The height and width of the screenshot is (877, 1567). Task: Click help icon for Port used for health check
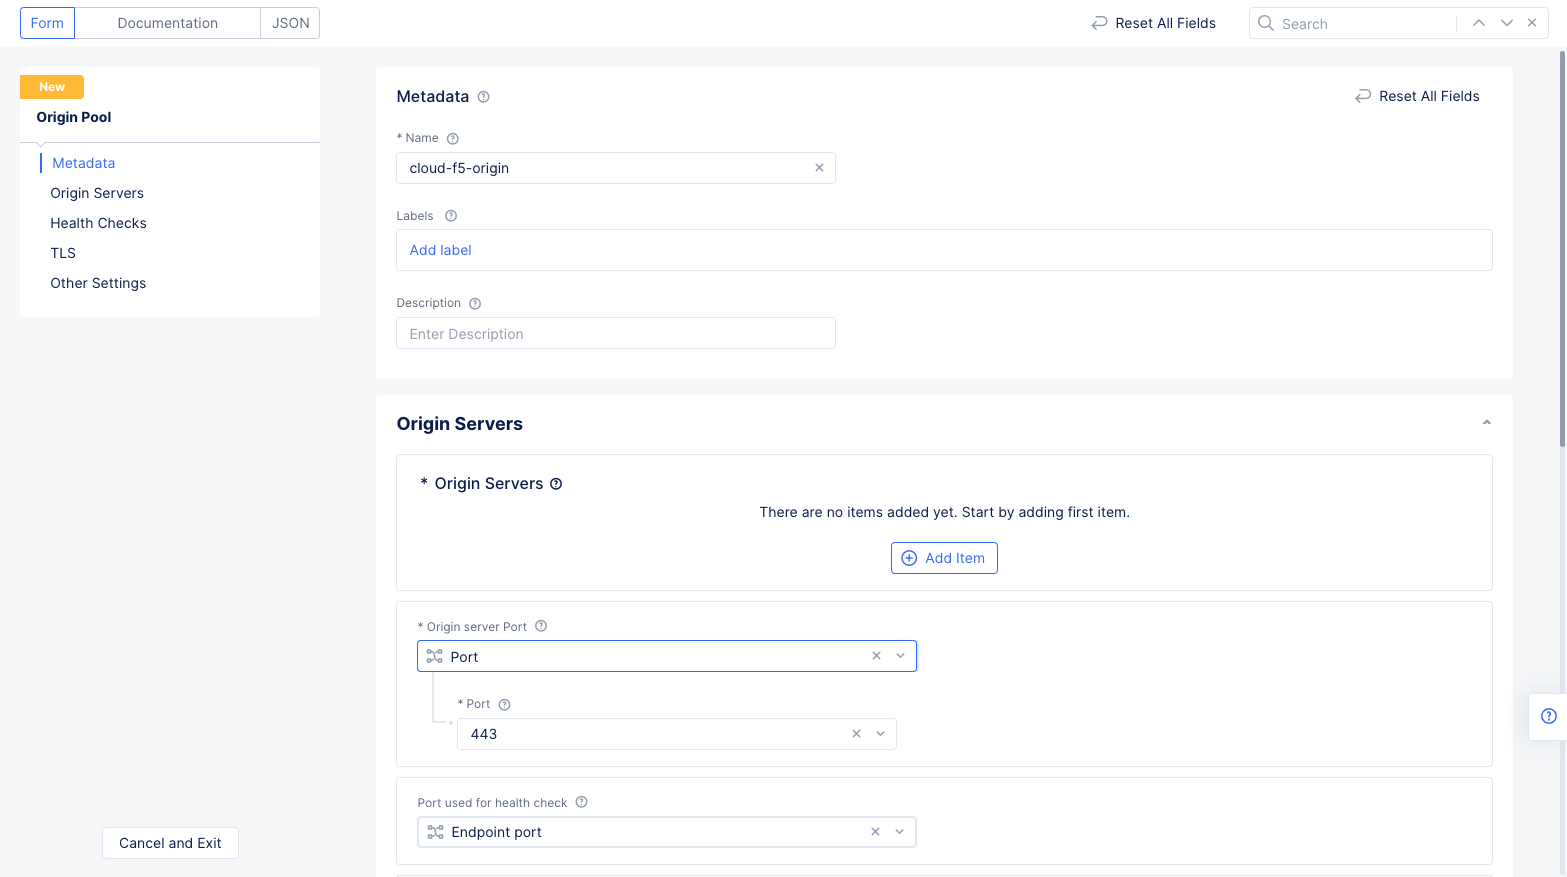click(x=582, y=802)
